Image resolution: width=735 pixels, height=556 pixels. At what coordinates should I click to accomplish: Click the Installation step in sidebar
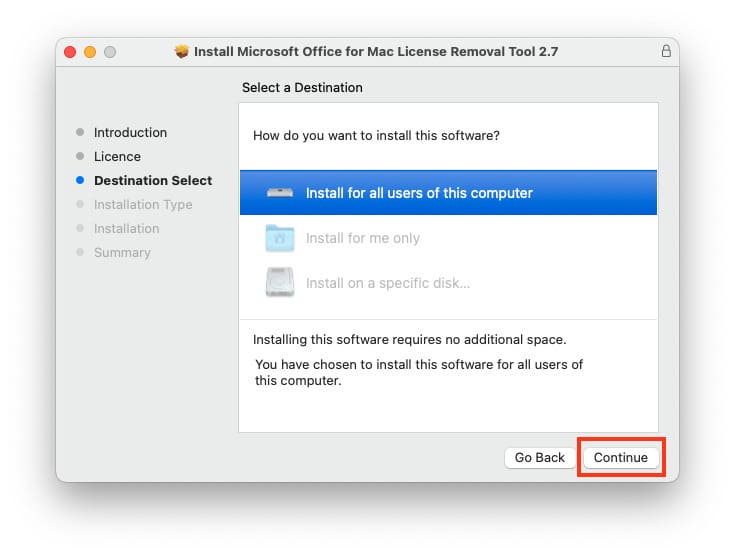[x=126, y=228]
